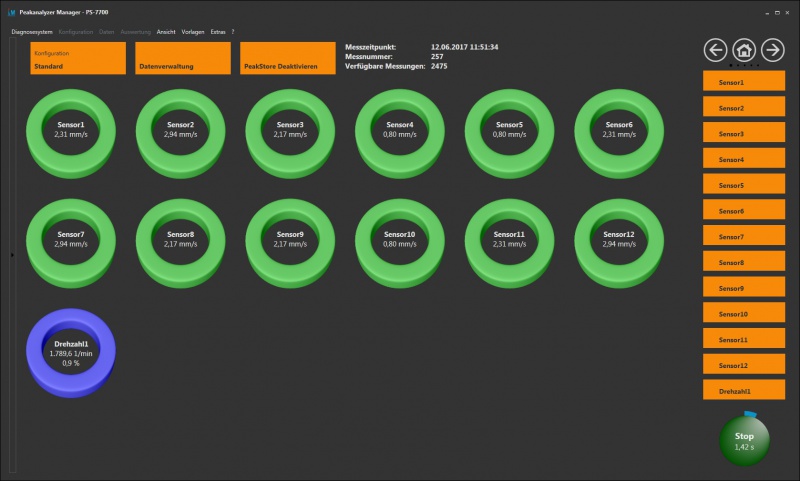Viewport: 800px width, 481px height.
Task: Click the Sensor12 orange sidebar button
Action: 744,366
